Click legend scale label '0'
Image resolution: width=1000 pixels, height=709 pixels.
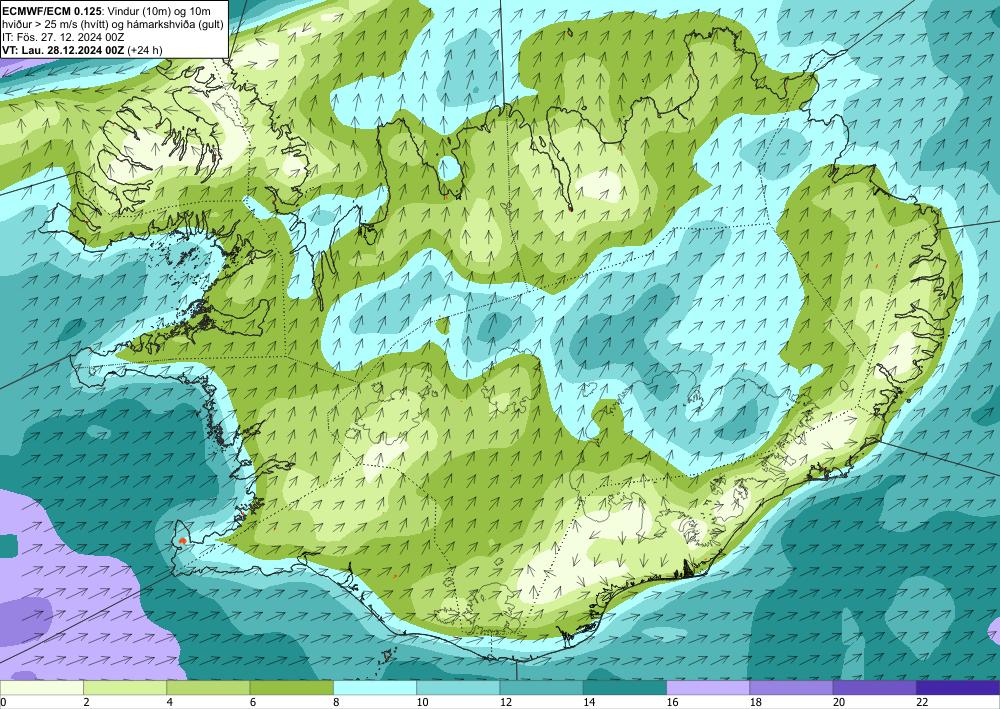(x=3, y=702)
